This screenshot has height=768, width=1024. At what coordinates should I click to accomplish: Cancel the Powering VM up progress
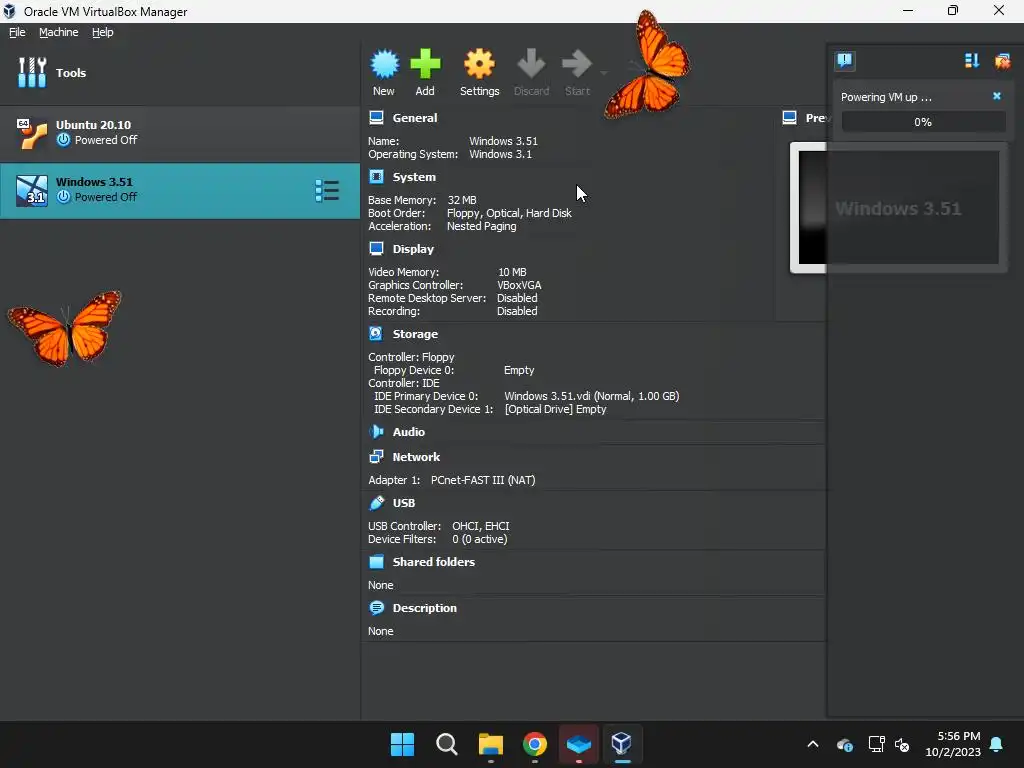[x=997, y=96]
